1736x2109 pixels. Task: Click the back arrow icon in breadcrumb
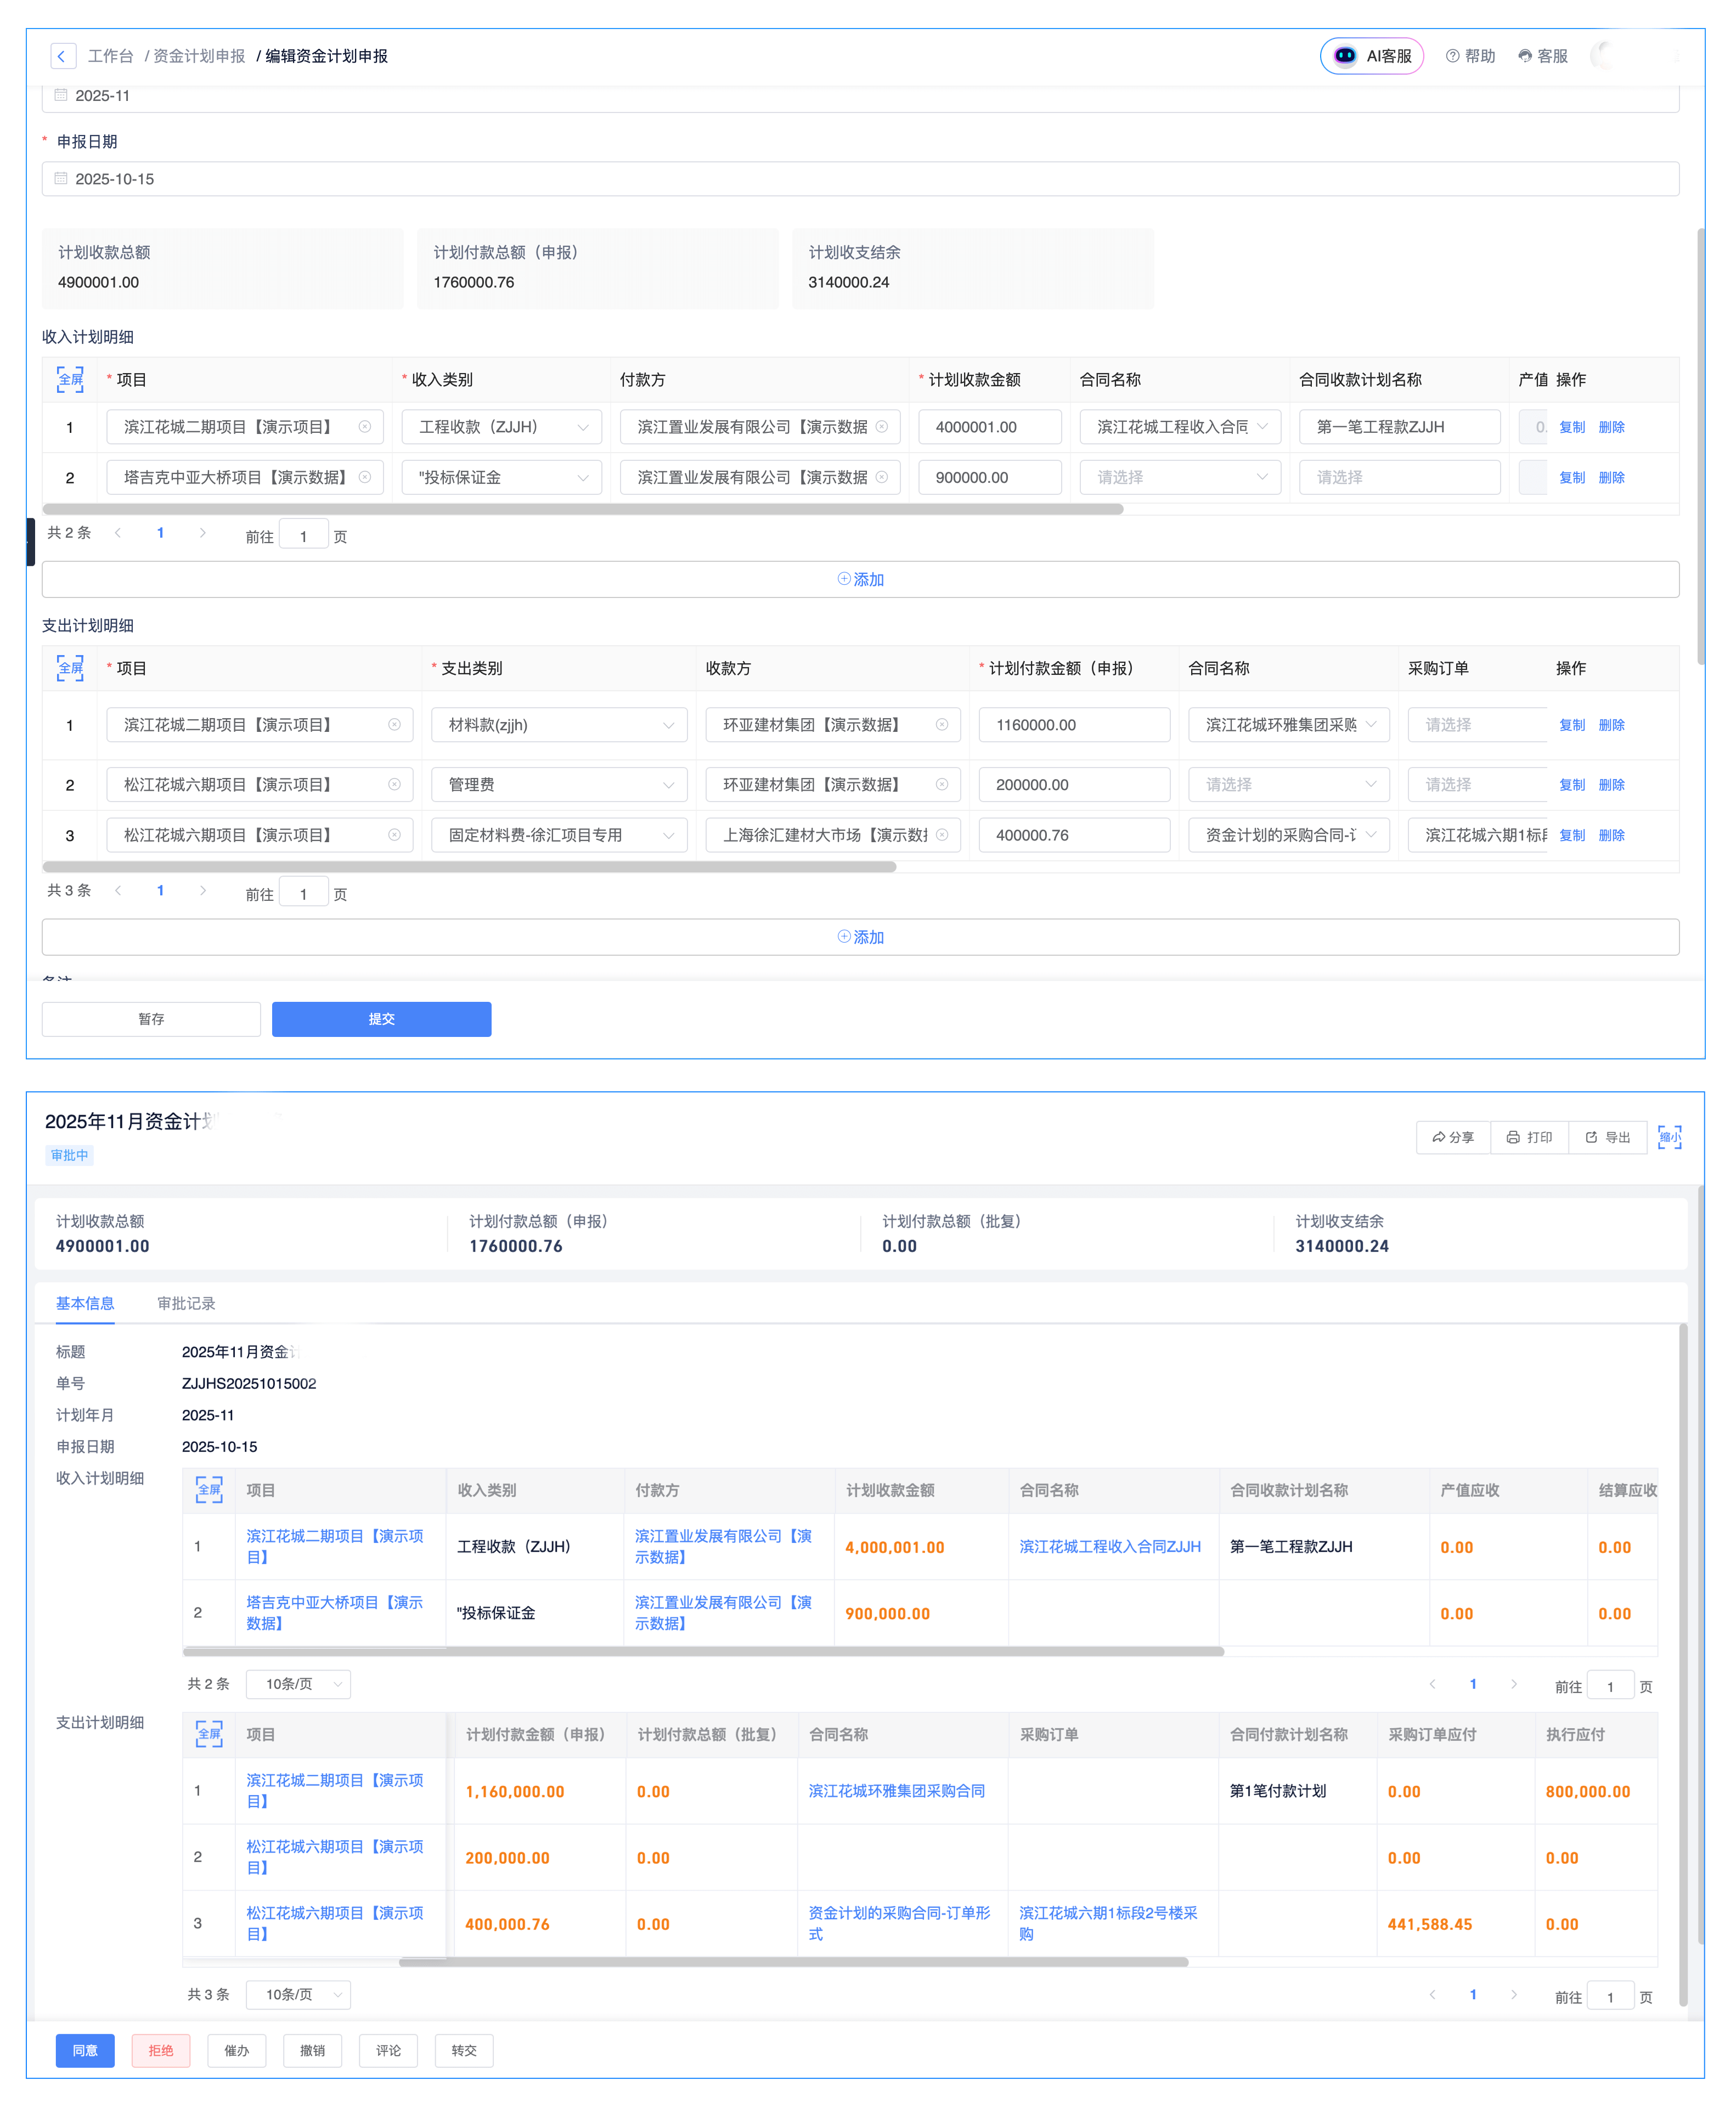click(63, 56)
